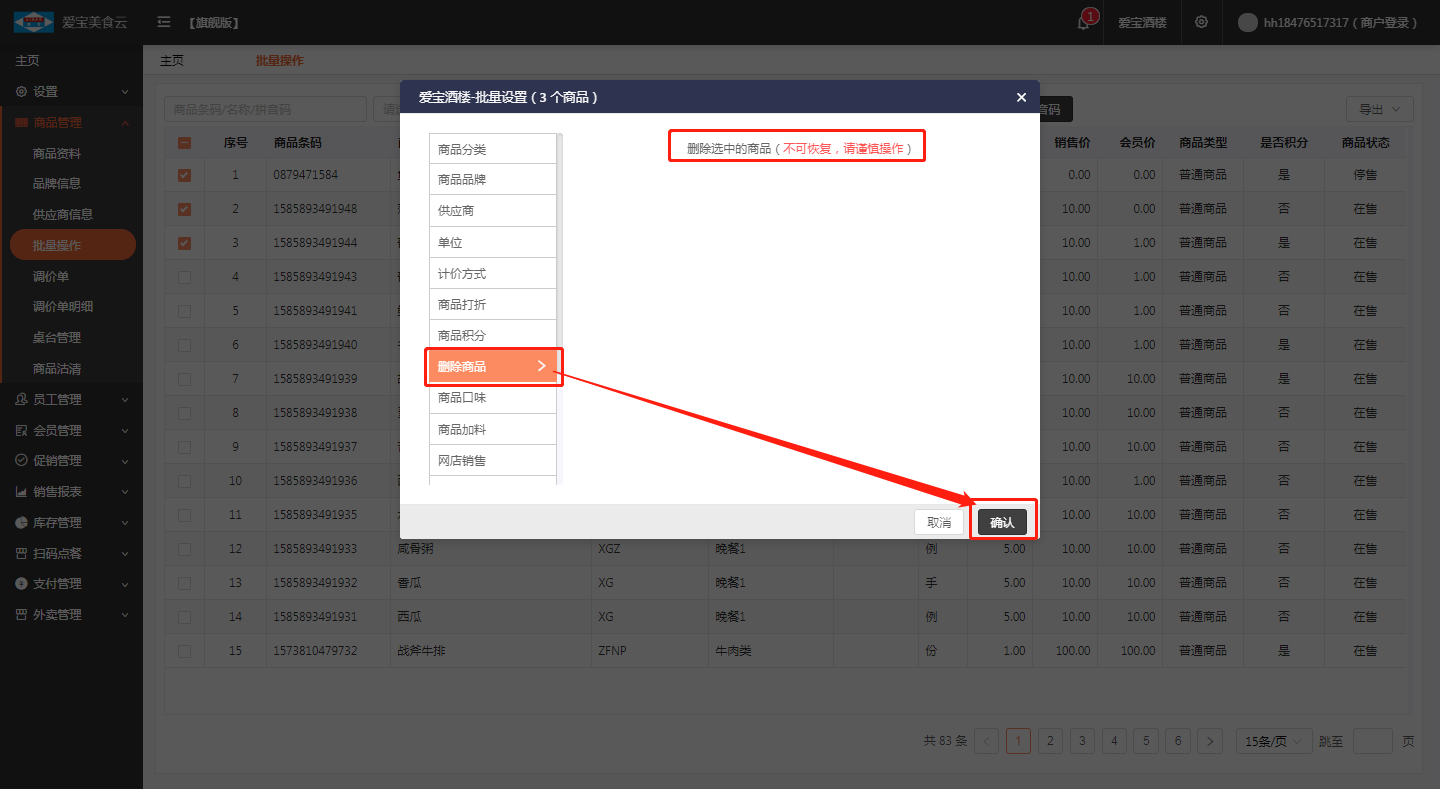The height and width of the screenshot is (789, 1440).
Task: Click the user avatar icon
Action: (x=1247, y=22)
